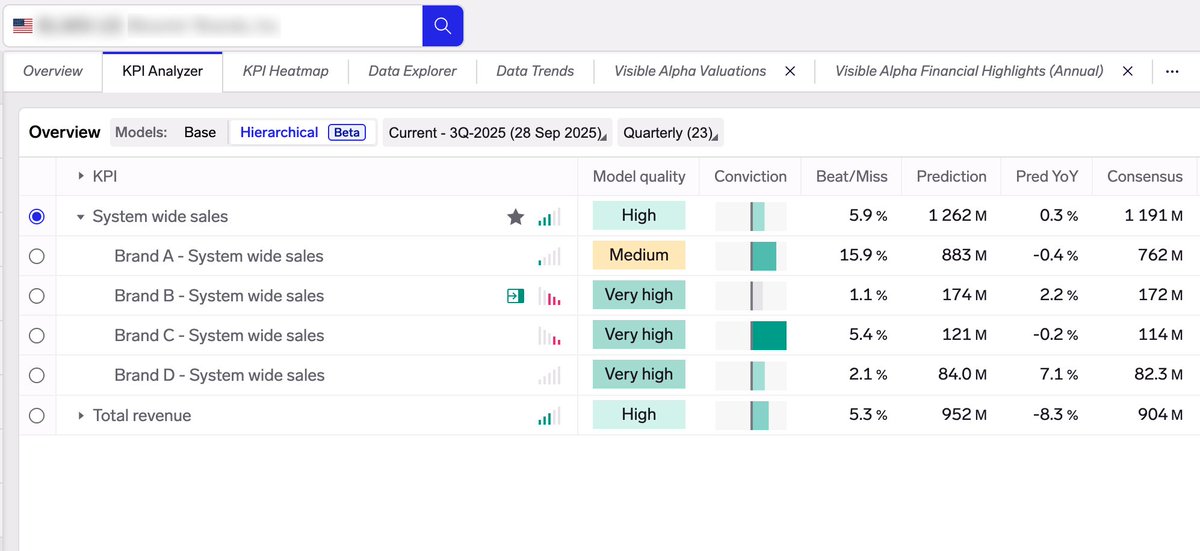
Task: Click the Beat/Miss column header
Action: pos(851,176)
